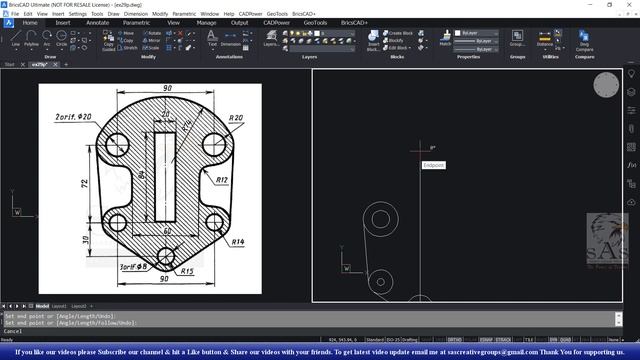This screenshot has width=640, height=360.
Task: Activate the Scale command
Action: click(x=151, y=48)
